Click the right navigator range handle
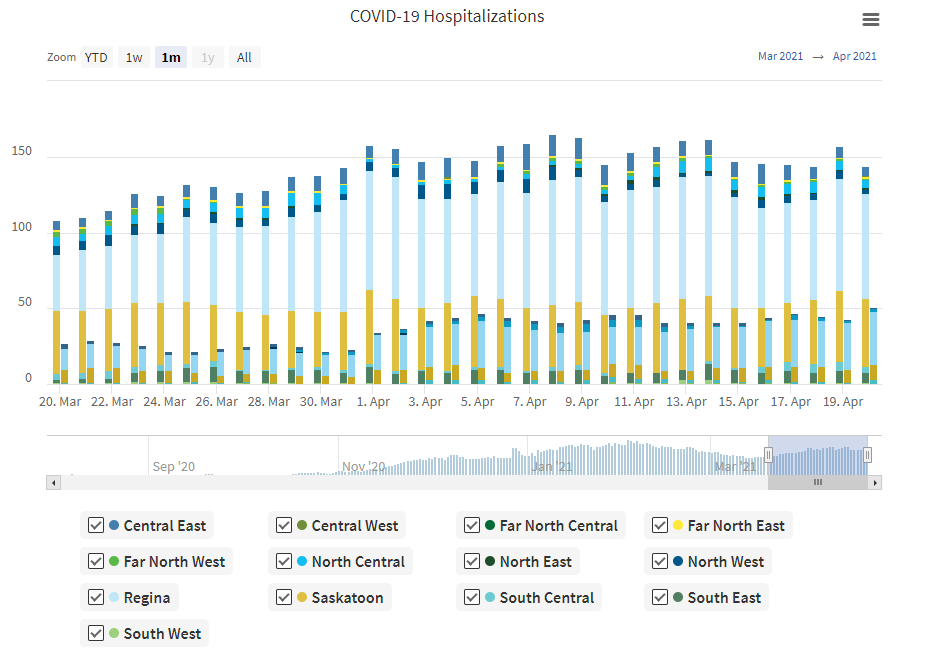Screen dimensions: 929x648 pyautogui.click(x=867, y=455)
